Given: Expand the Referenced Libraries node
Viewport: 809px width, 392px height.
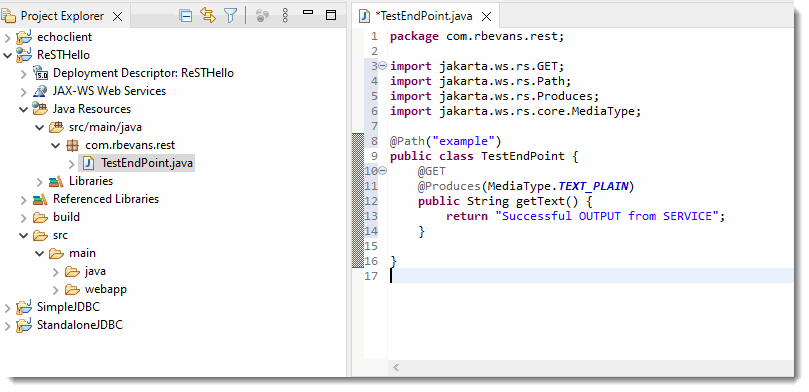Looking at the screenshot, I should click(x=23, y=200).
